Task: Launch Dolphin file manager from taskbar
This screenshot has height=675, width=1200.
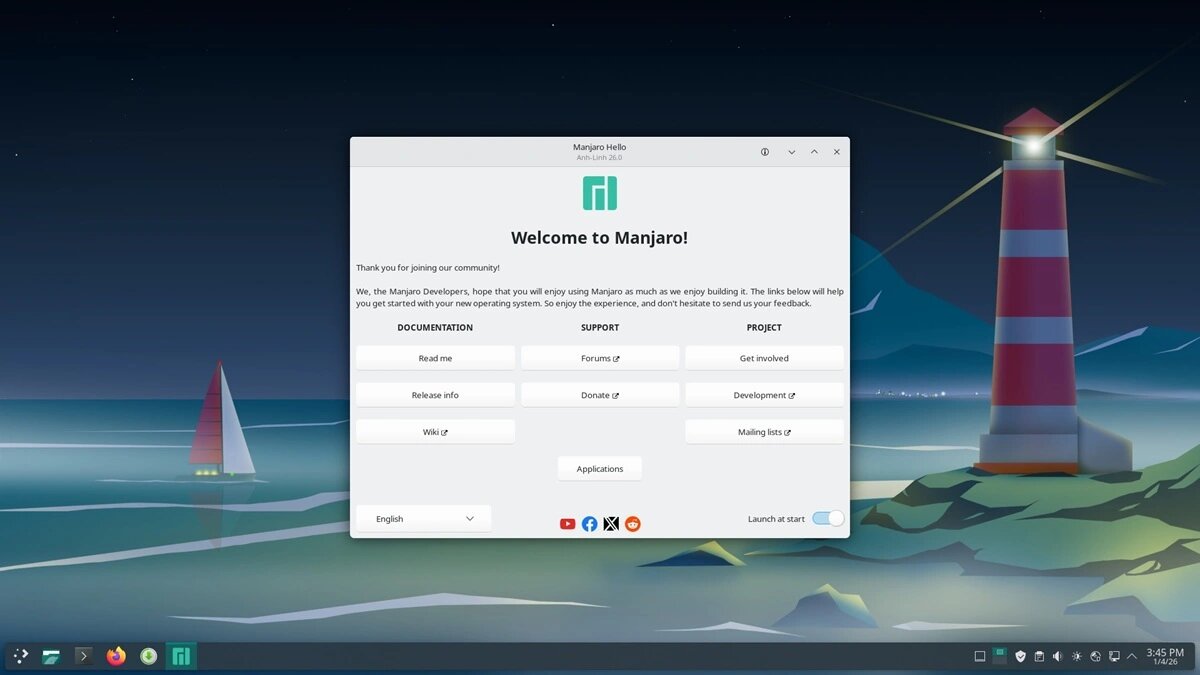Action: 52,656
